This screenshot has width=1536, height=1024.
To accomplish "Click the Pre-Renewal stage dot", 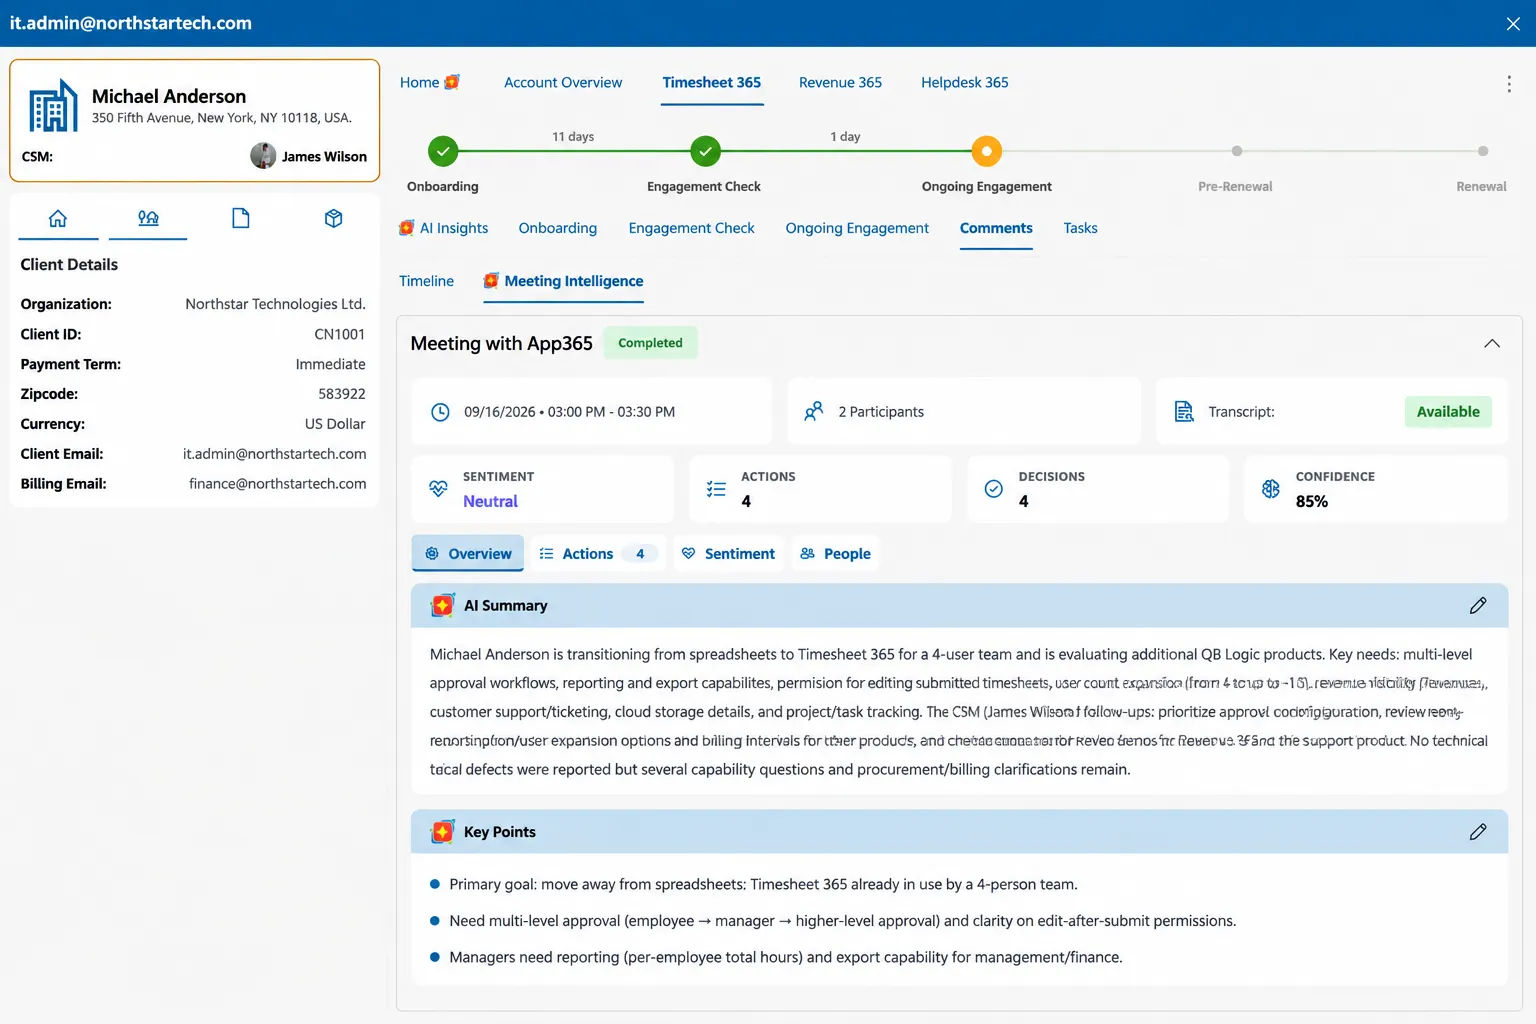I will (x=1237, y=151).
